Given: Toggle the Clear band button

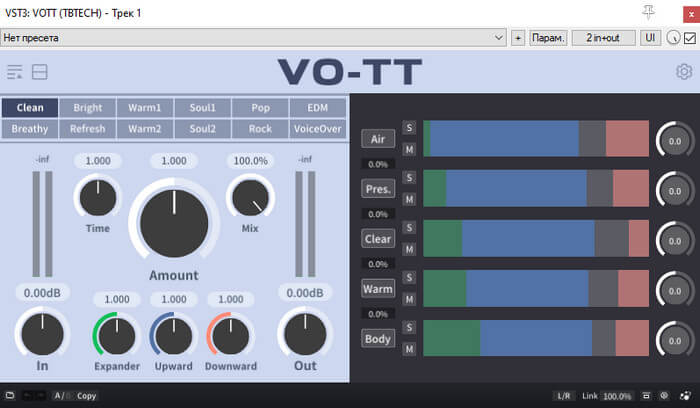Looking at the screenshot, I should [x=378, y=239].
